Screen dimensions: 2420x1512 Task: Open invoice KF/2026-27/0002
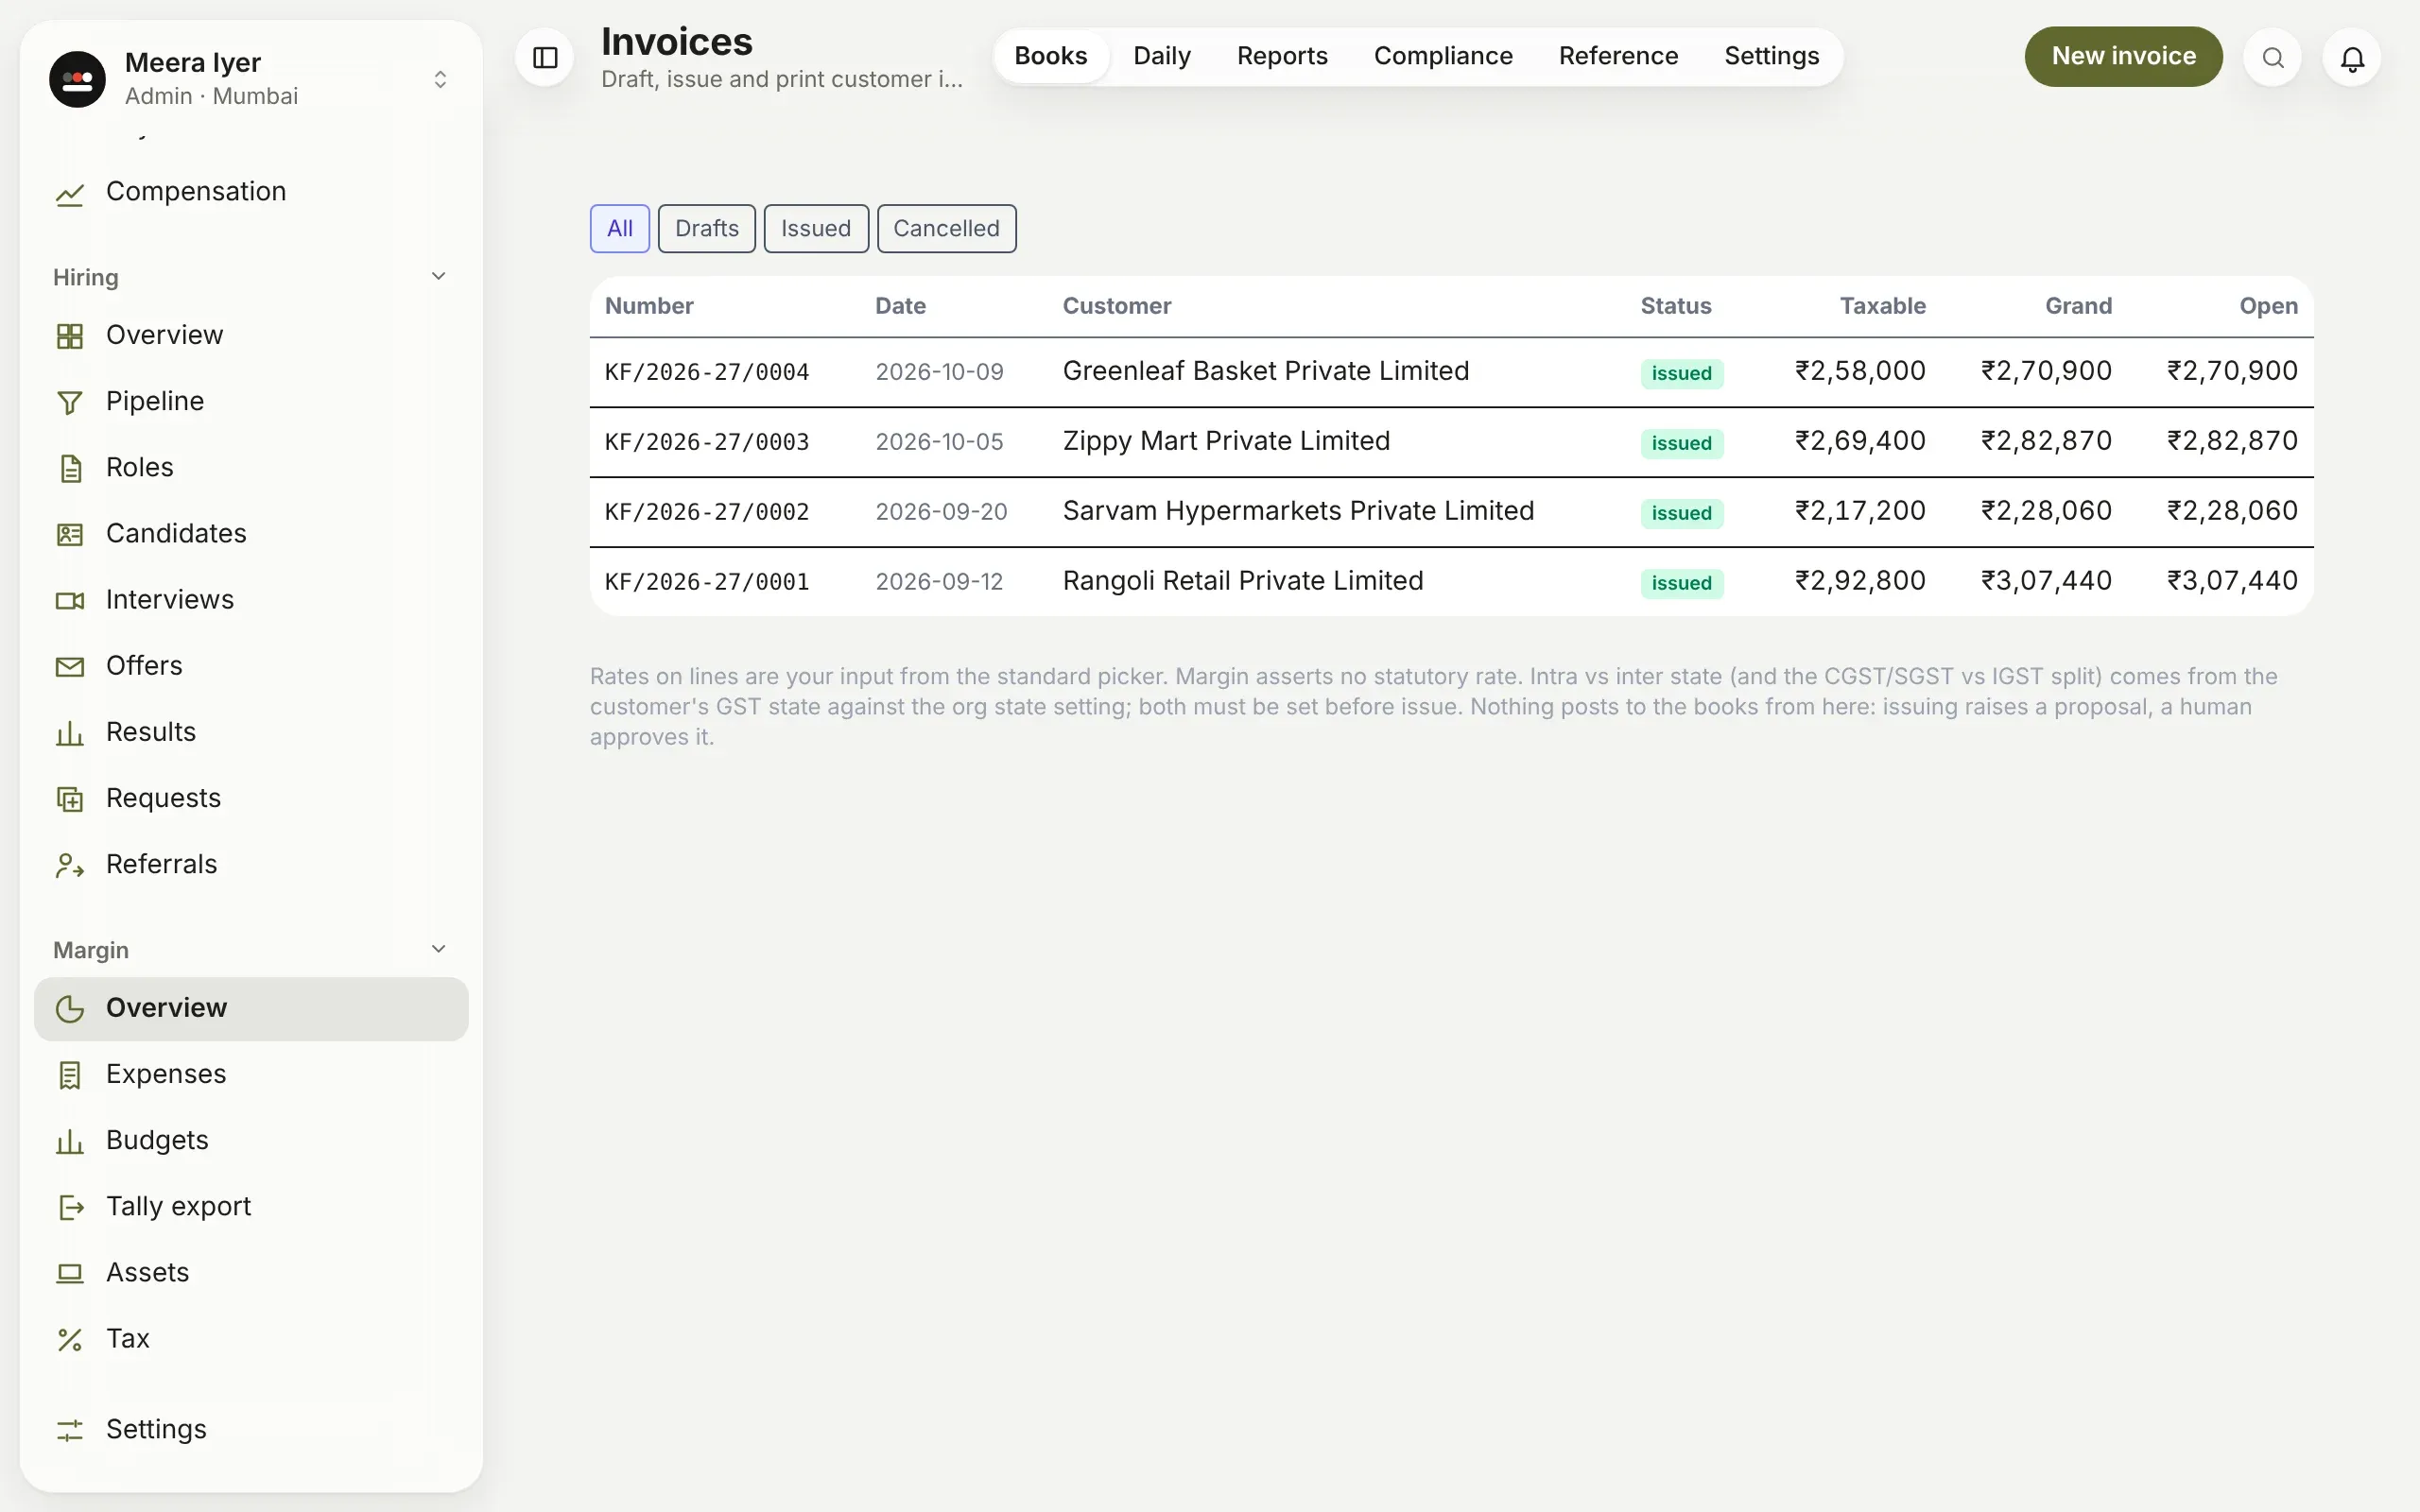(x=706, y=513)
